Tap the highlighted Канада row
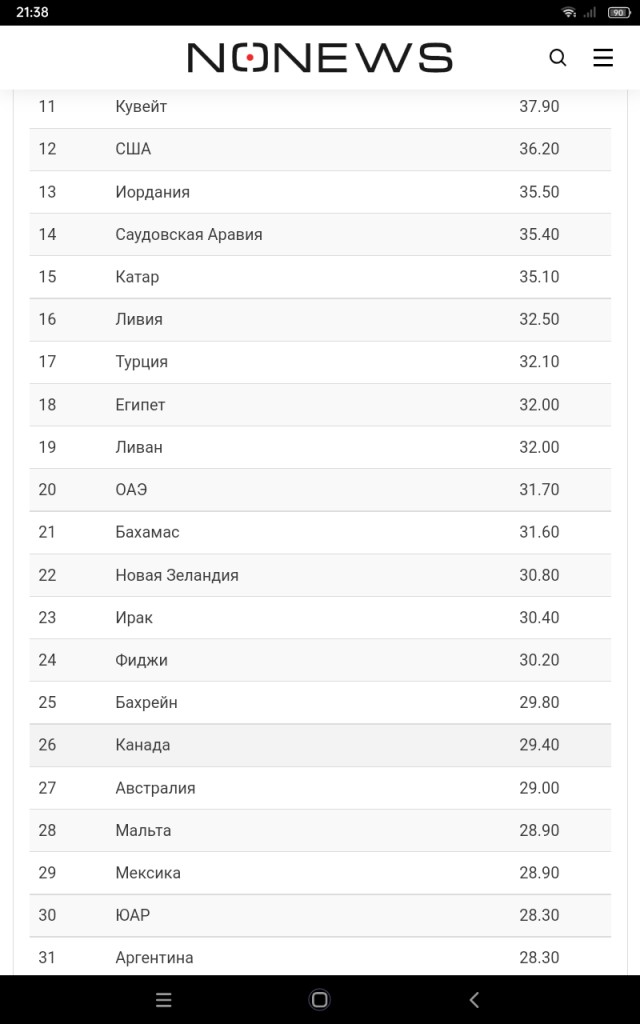This screenshot has height=1024, width=640. tap(320, 745)
